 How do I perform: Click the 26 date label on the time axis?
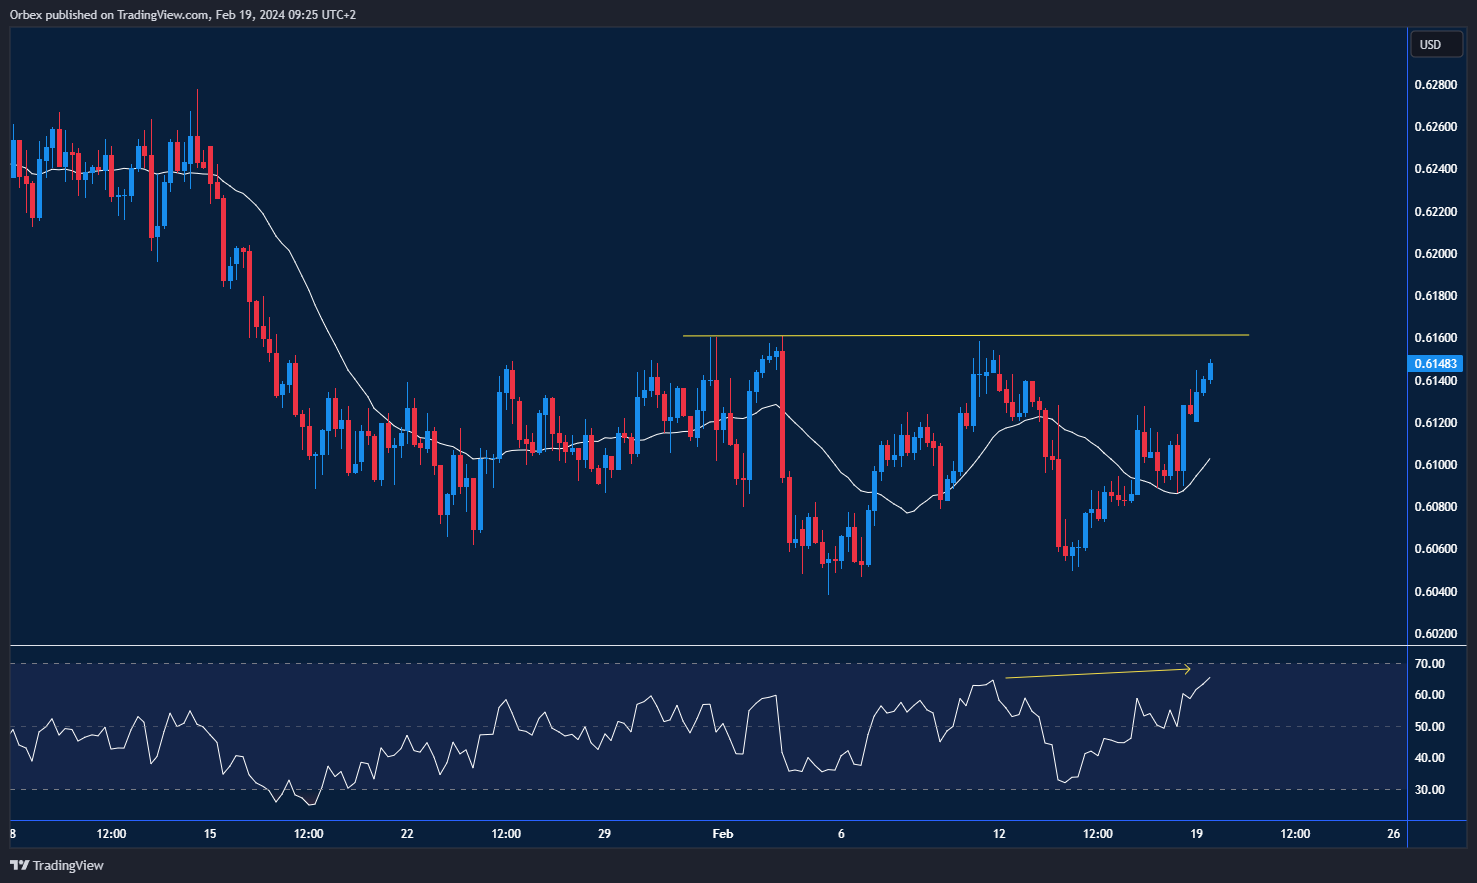point(1393,834)
